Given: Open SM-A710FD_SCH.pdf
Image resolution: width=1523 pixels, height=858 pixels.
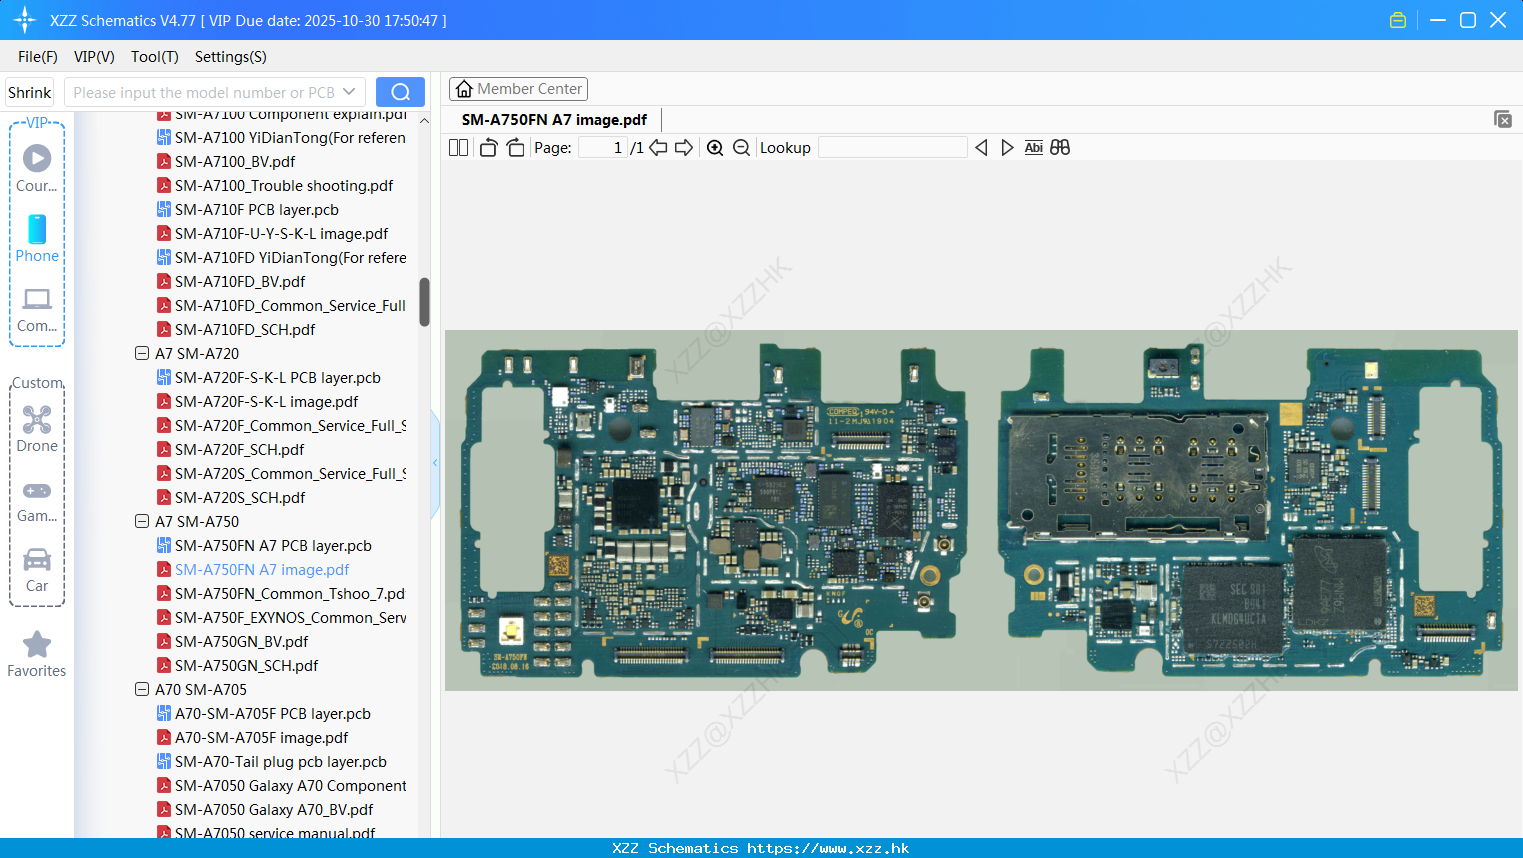Looking at the screenshot, I should click(245, 329).
